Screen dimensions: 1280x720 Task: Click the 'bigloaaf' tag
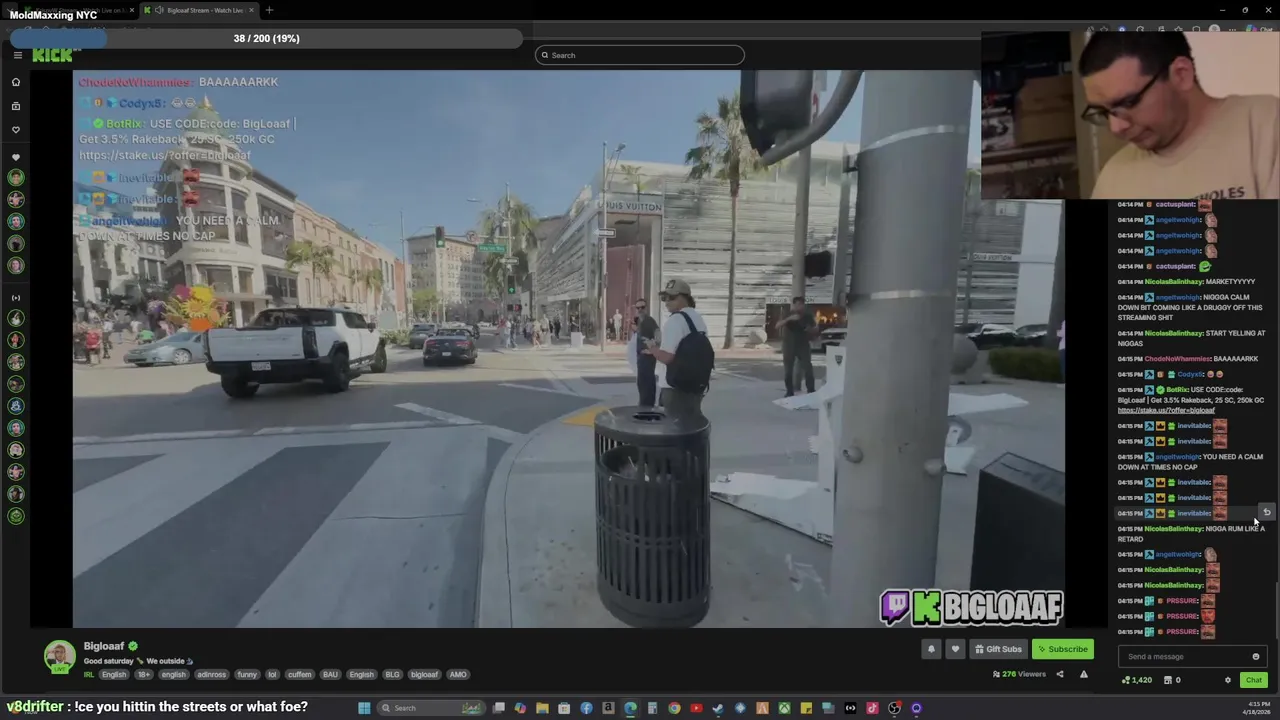(424, 674)
